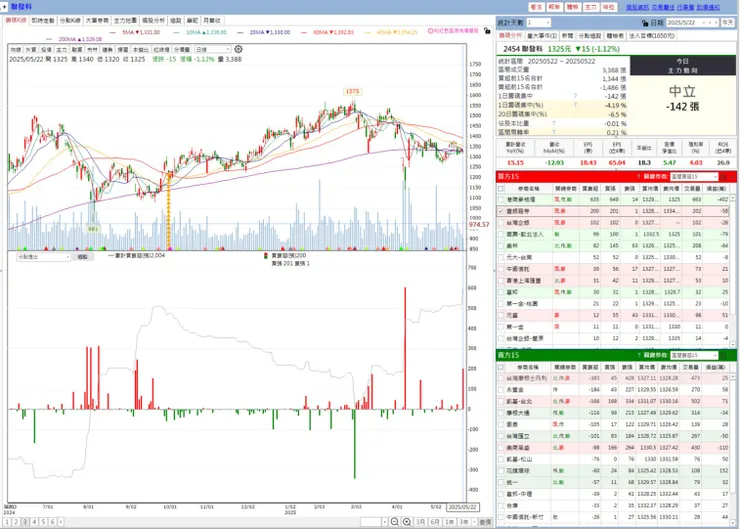The height and width of the screenshot is (529, 740).
Task: Tick the header checkbox in 賣方15 table
Action: point(501,367)
